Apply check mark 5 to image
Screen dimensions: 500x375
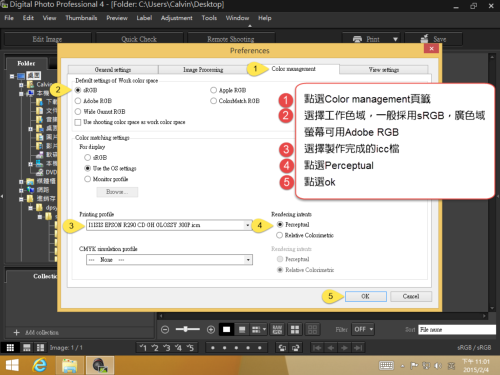click(190, 348)
